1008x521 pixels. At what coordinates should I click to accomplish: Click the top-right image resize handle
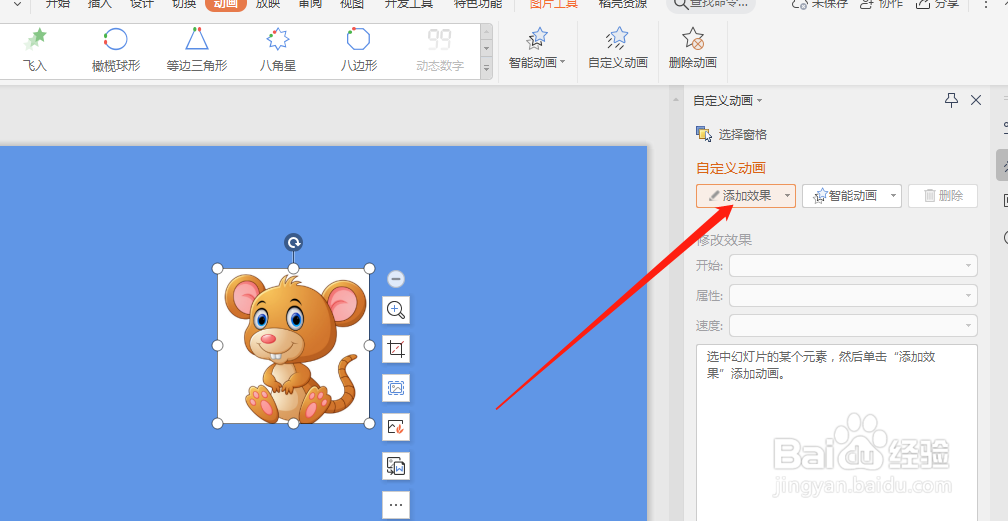370,268
